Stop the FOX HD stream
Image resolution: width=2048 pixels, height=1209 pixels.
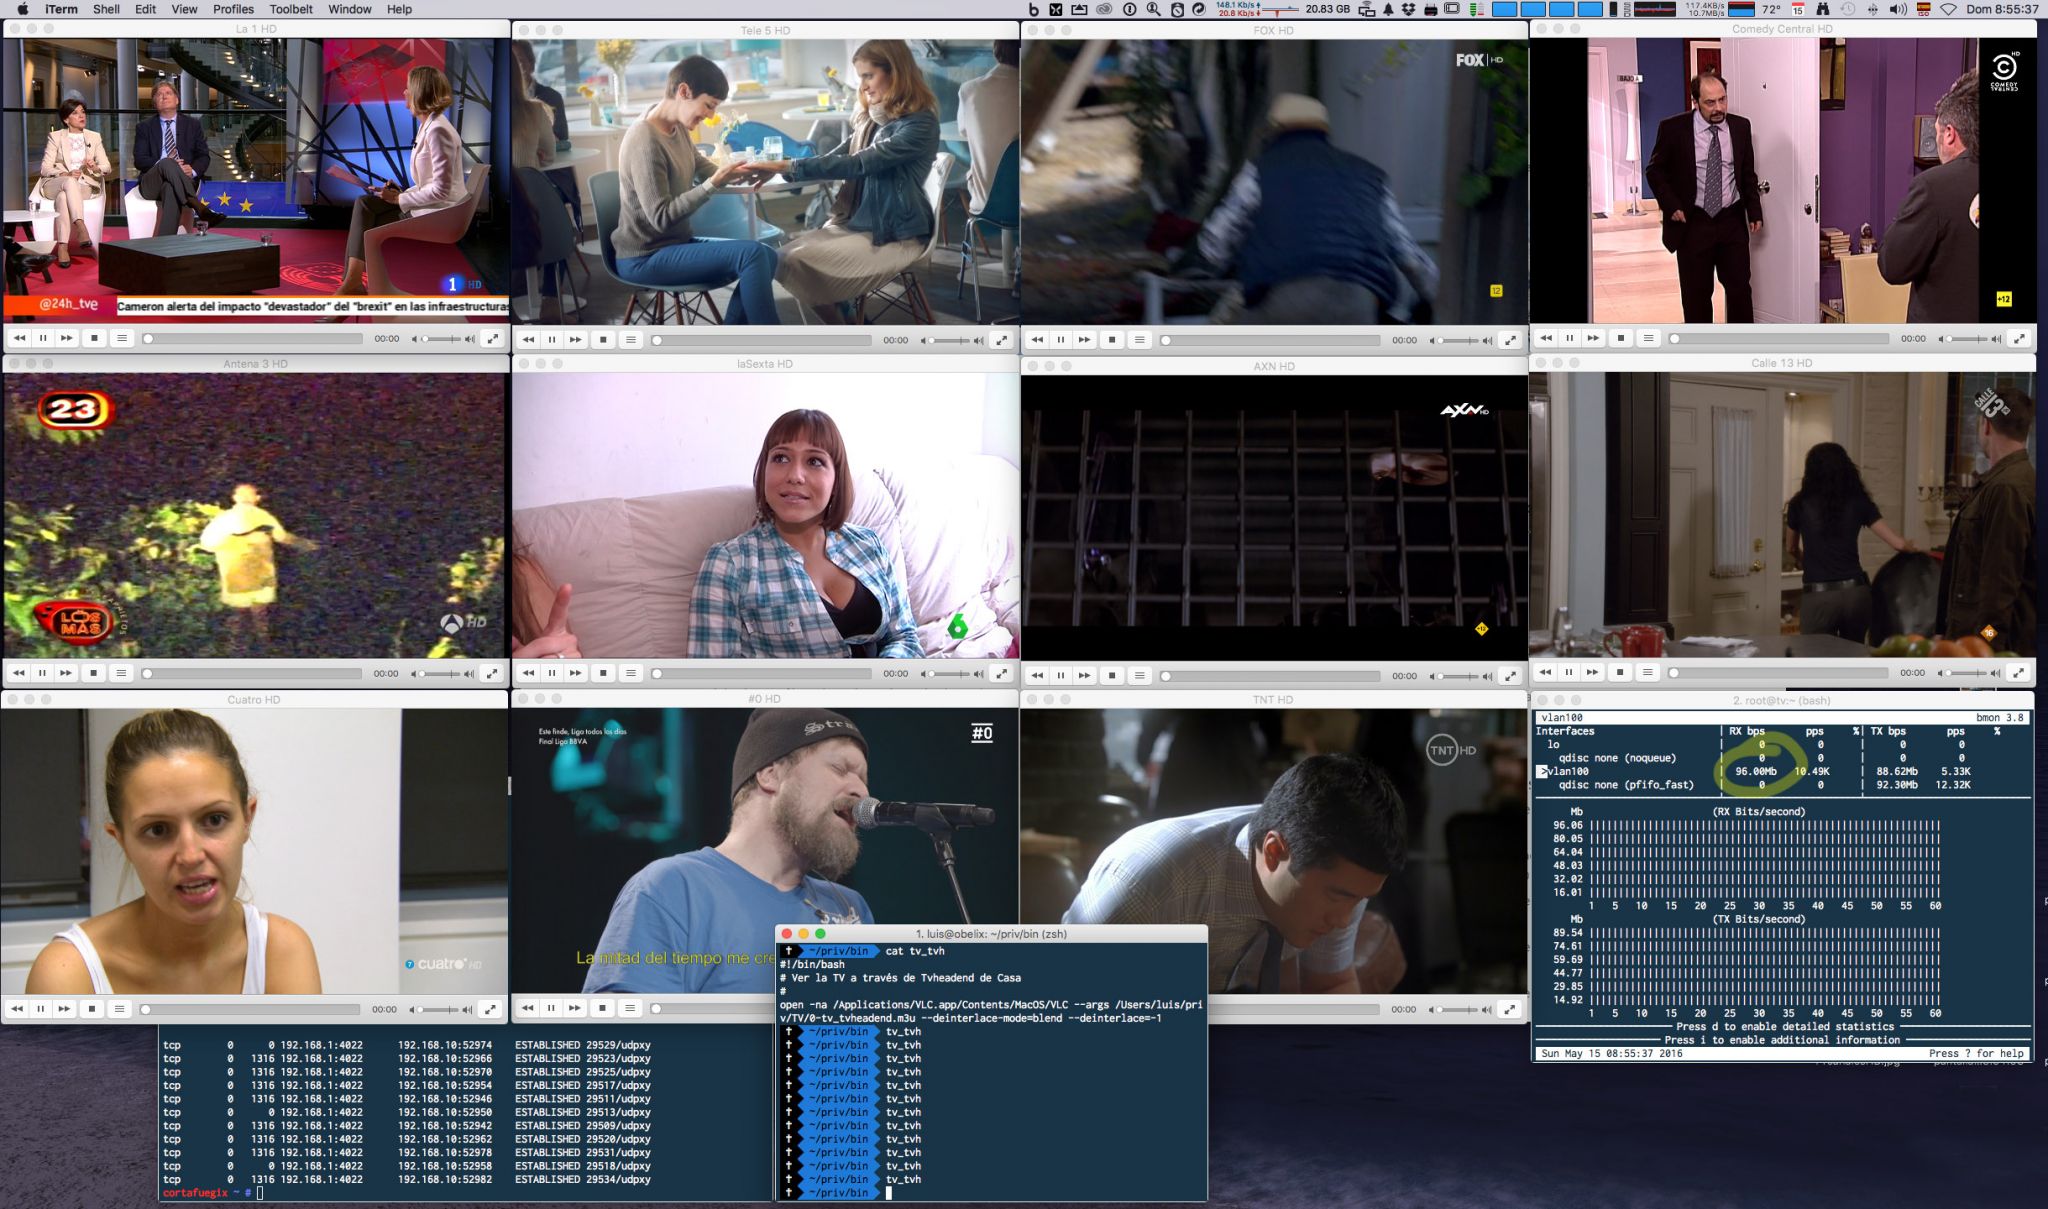[x=1112, y=340]
